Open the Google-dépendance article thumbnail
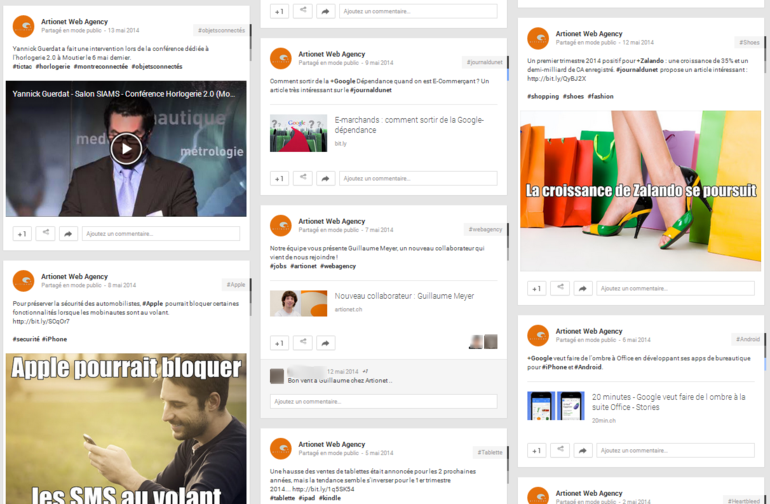The height and width of the screenshot is (504, 770). coord(298,133)
